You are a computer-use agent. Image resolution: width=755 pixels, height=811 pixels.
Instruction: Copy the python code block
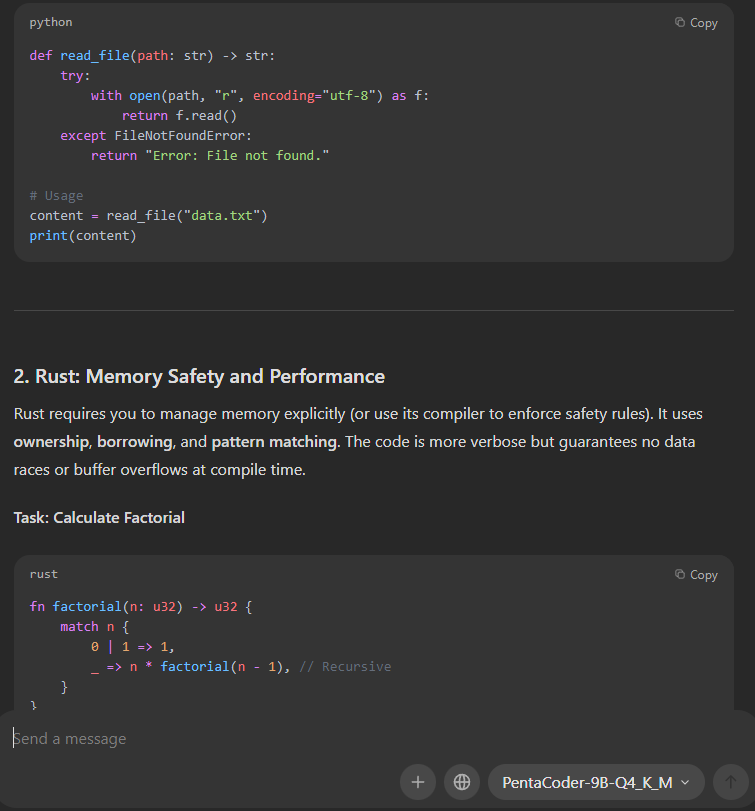[x=696, y=23]
